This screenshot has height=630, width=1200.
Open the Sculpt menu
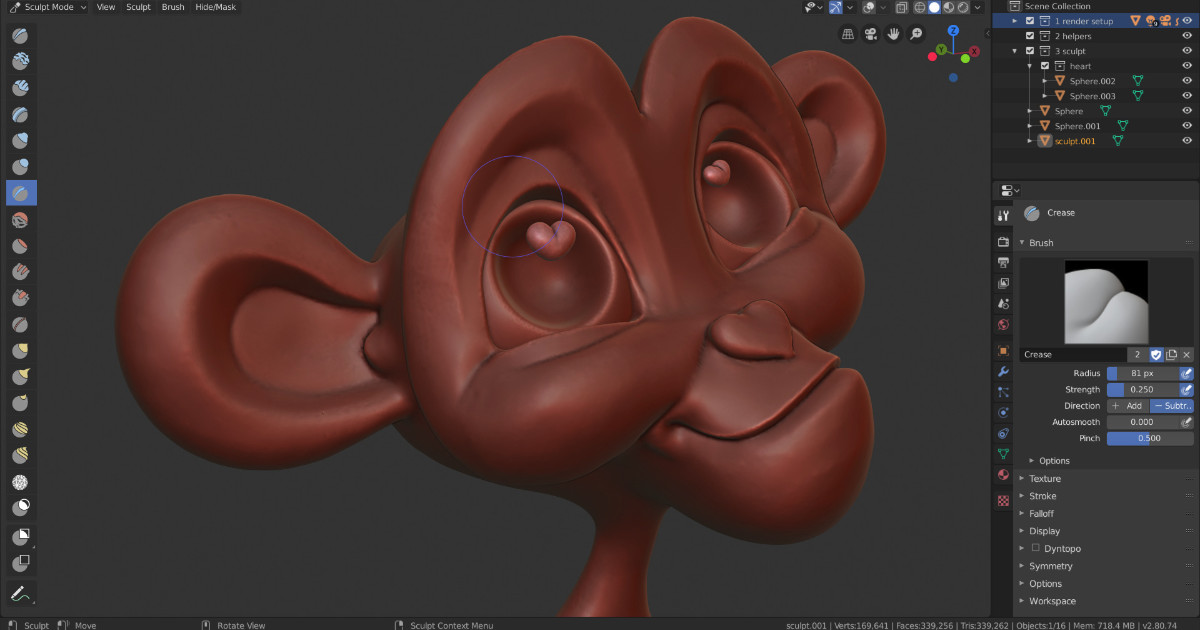pos(138,7)
